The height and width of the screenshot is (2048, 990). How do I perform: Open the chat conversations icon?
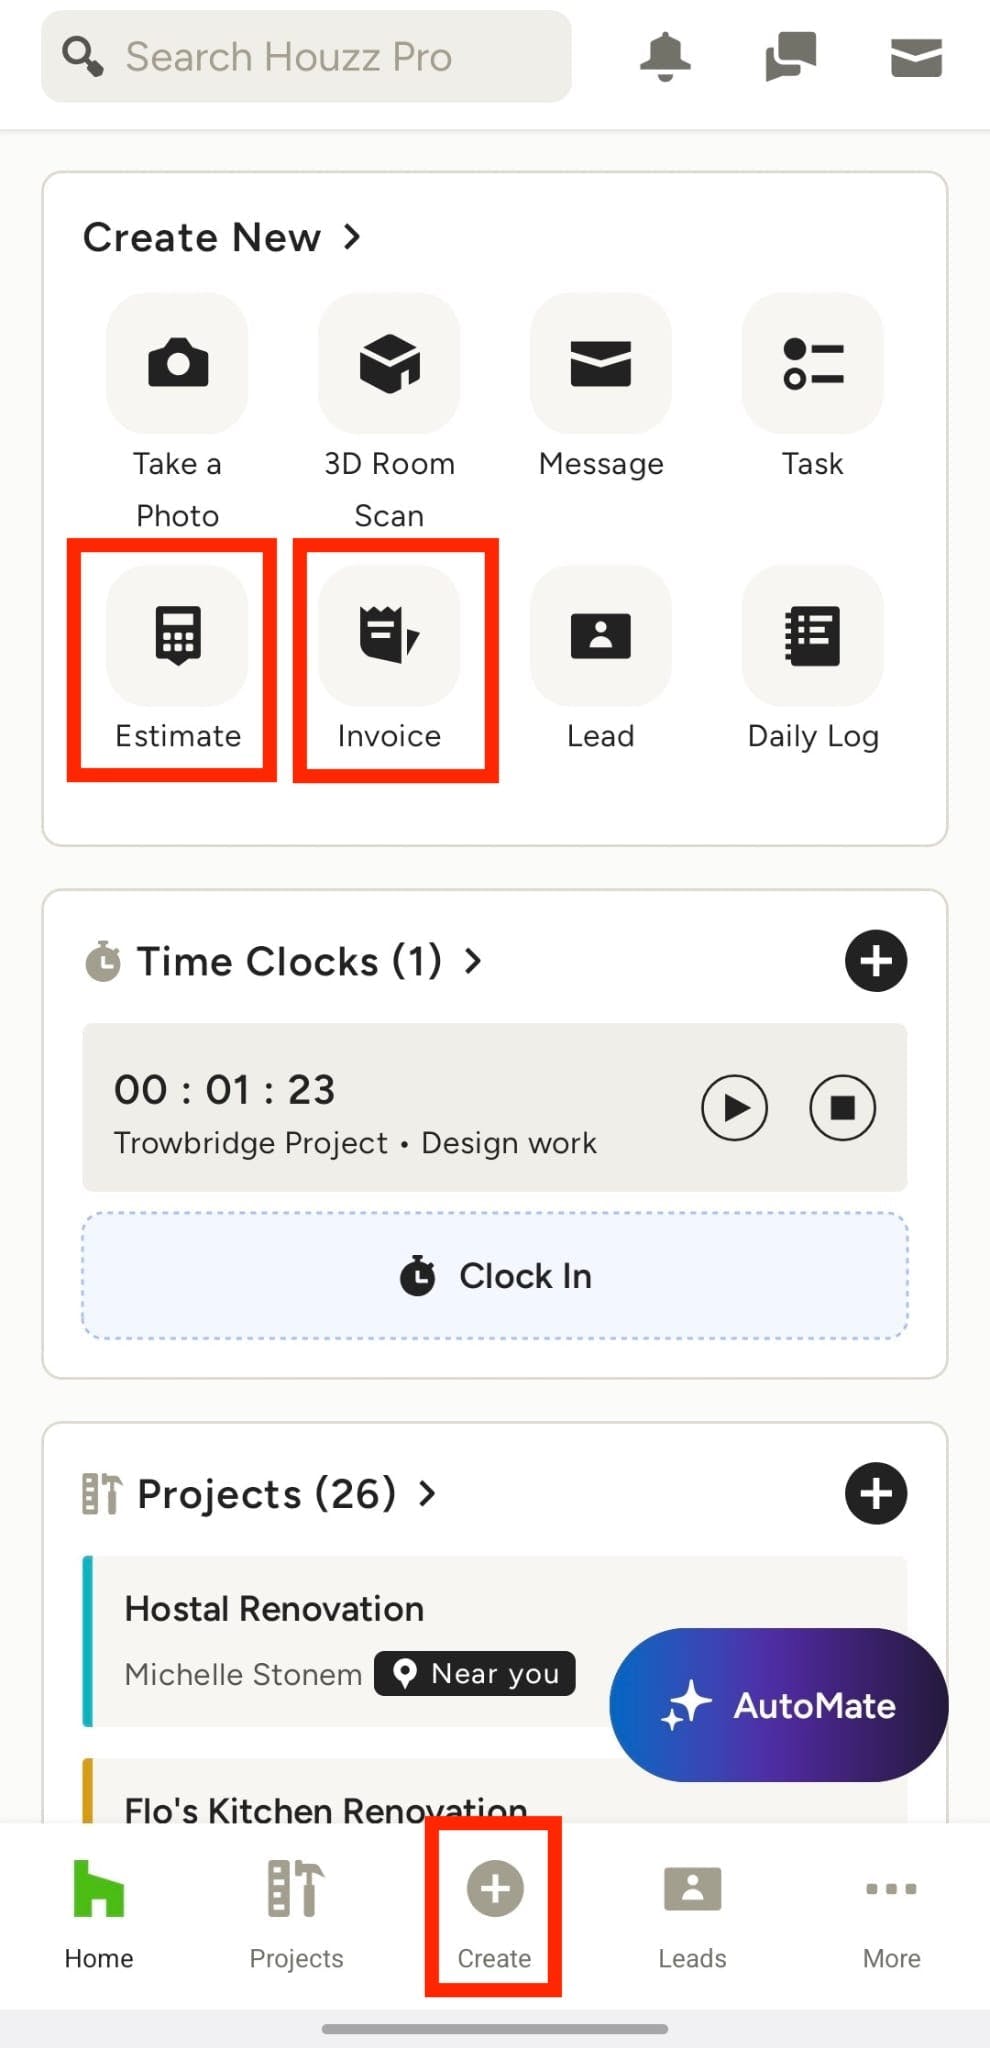(790, 57)
